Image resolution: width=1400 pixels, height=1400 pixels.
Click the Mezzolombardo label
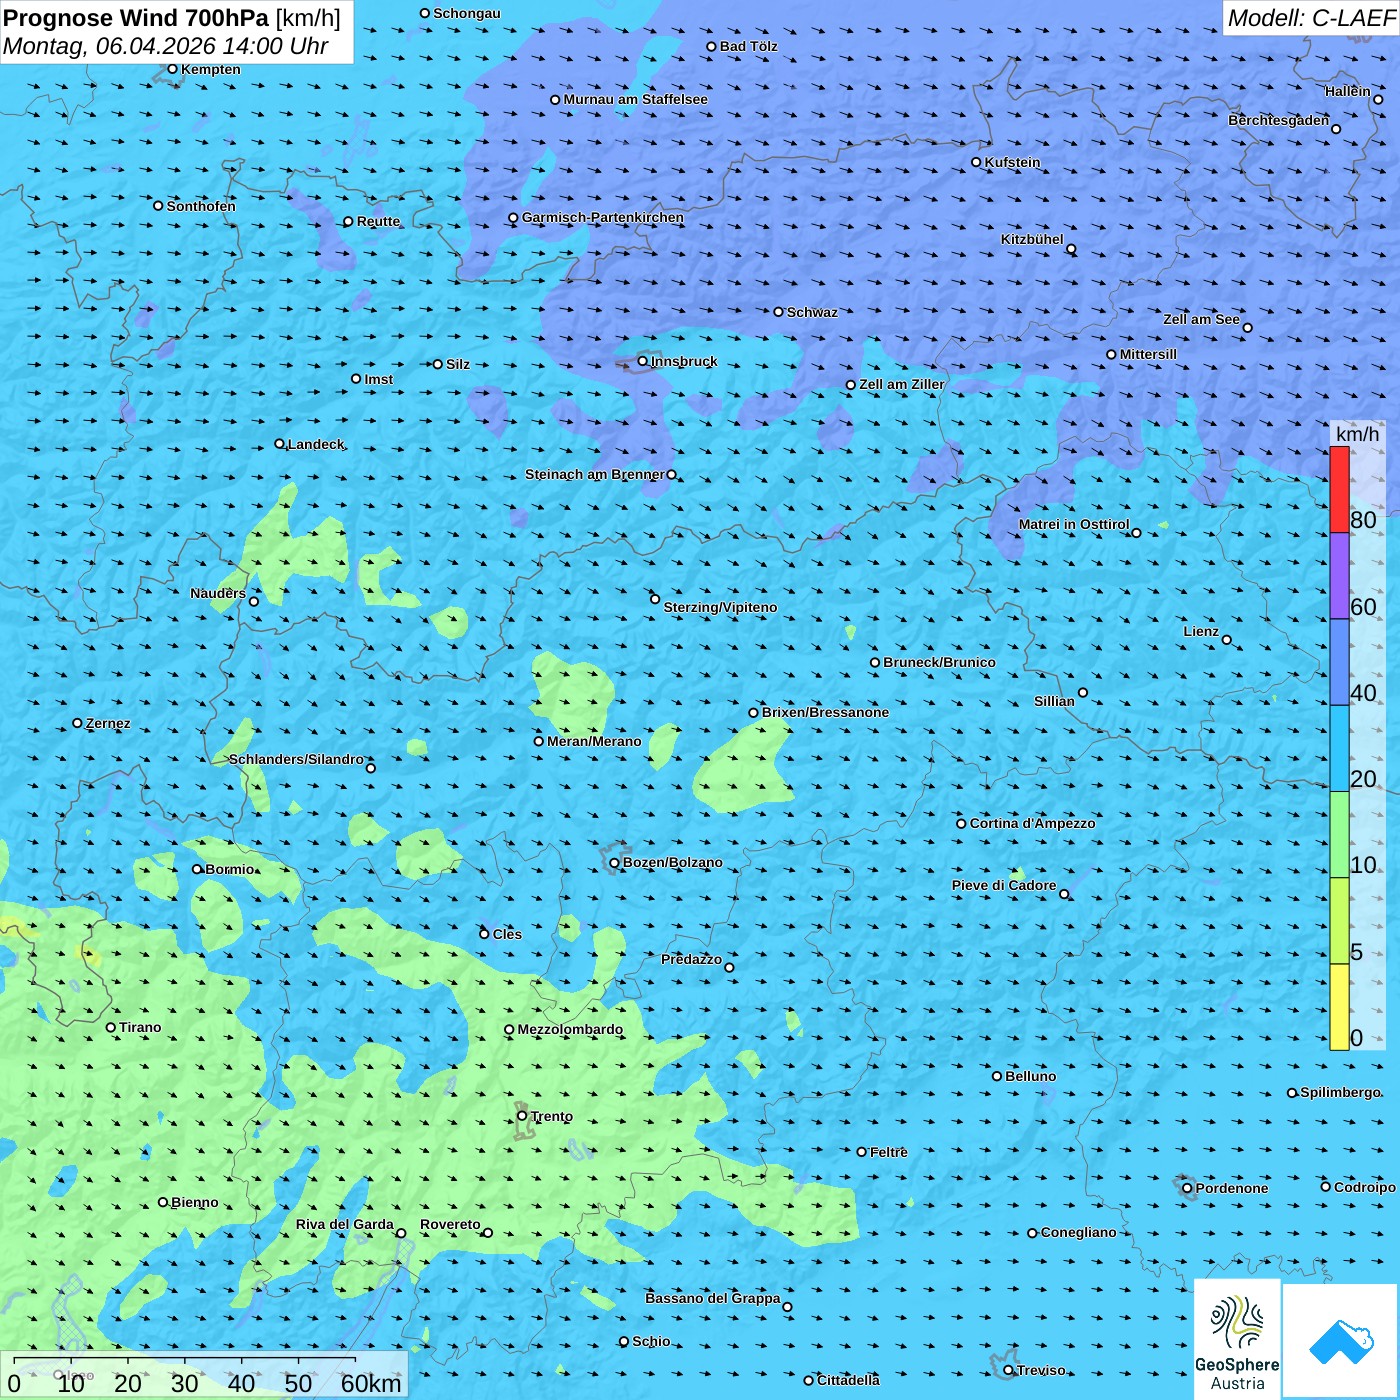(x=570, y=1029)
